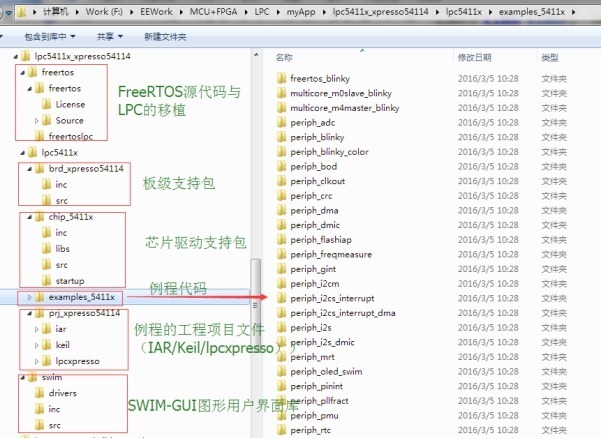Click the periph_rtc folder icon
This screenshot has height=439, width=601.
[x=281, y=430]
